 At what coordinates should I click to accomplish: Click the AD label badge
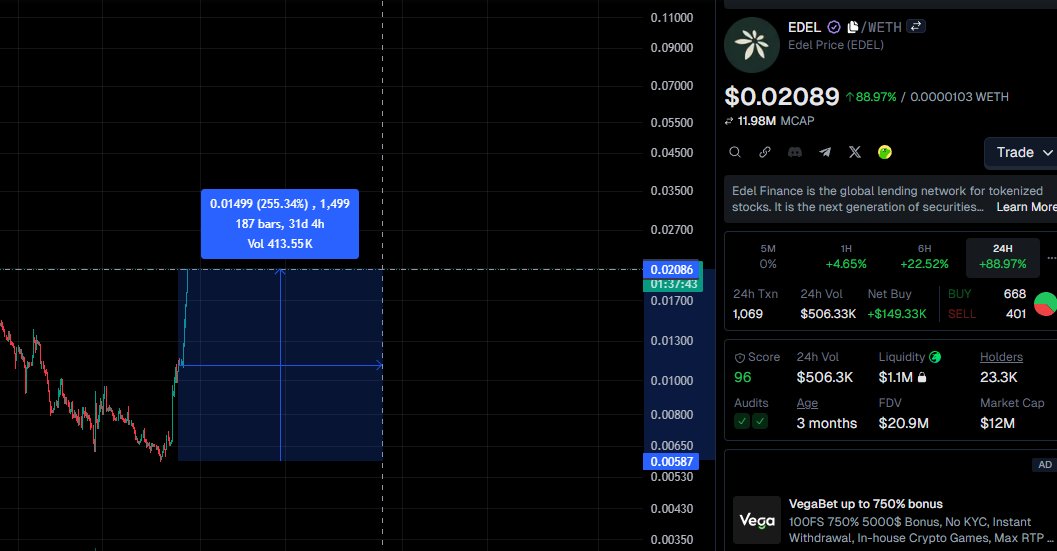coord(1044,465)
